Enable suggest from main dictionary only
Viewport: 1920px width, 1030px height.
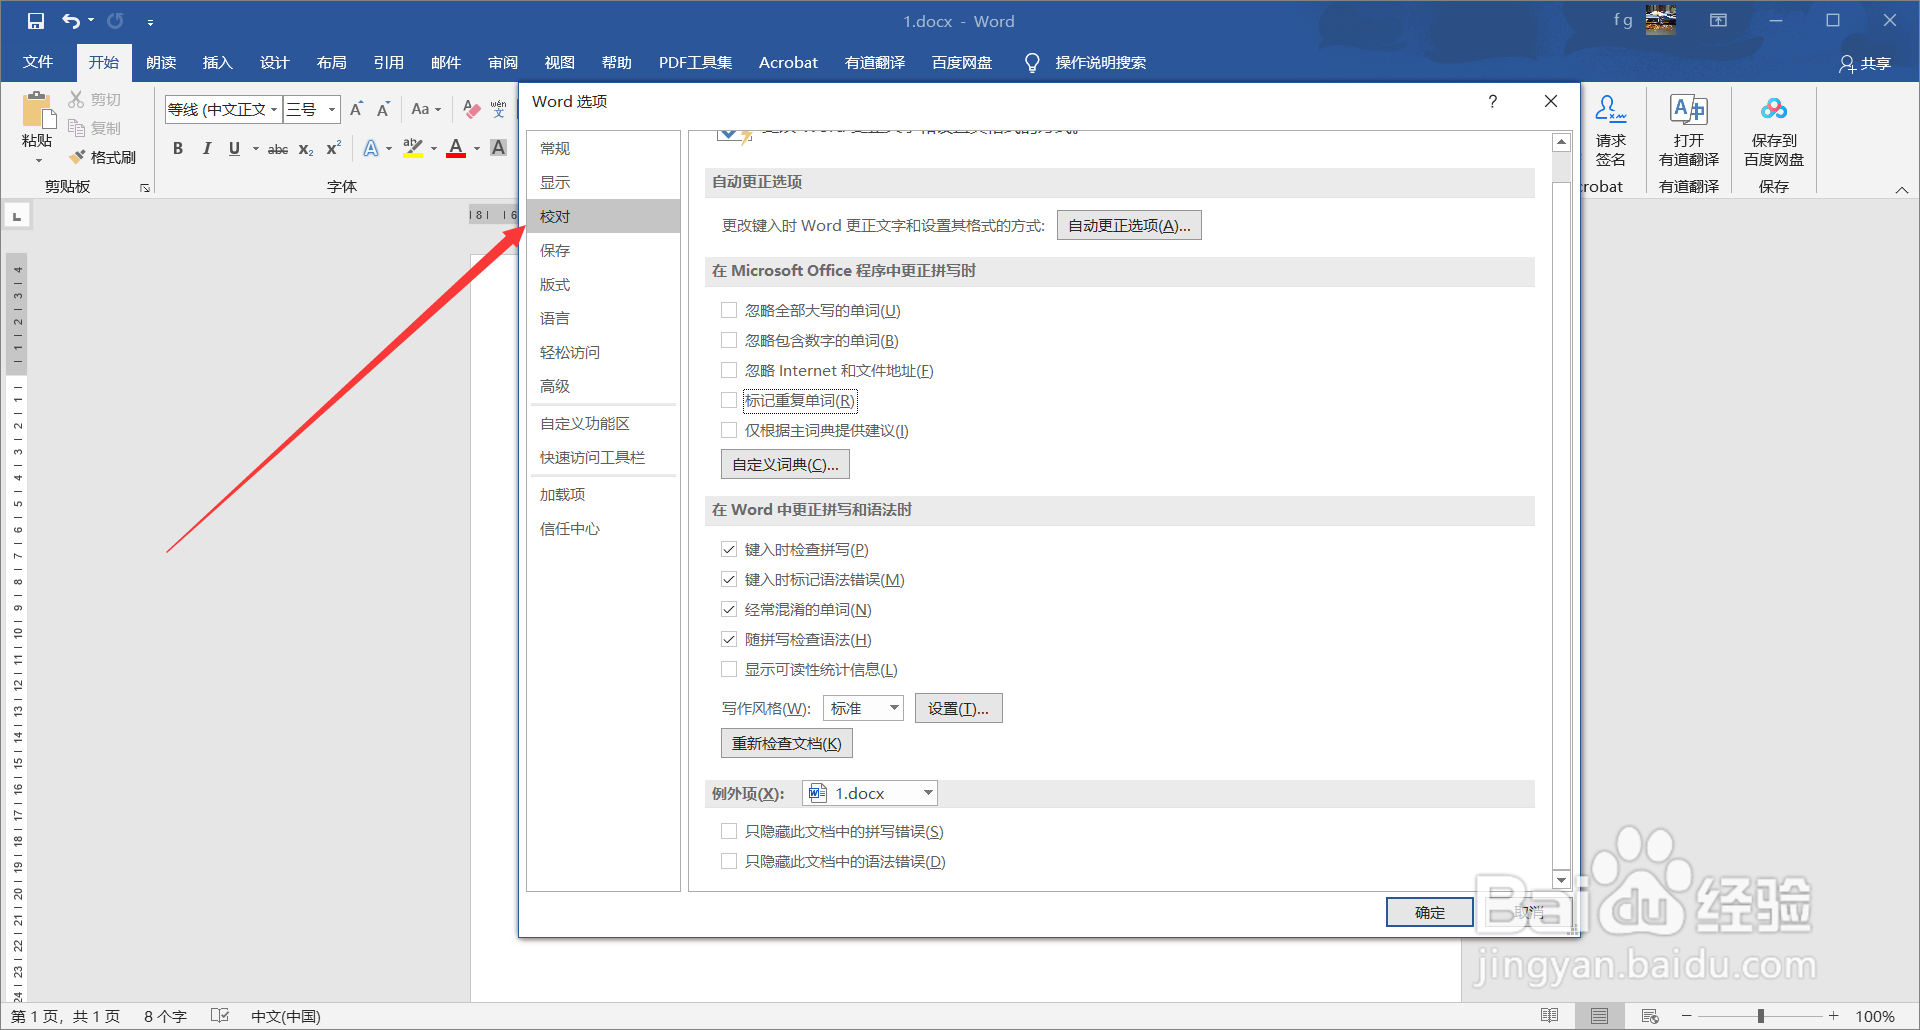[729, 430]
